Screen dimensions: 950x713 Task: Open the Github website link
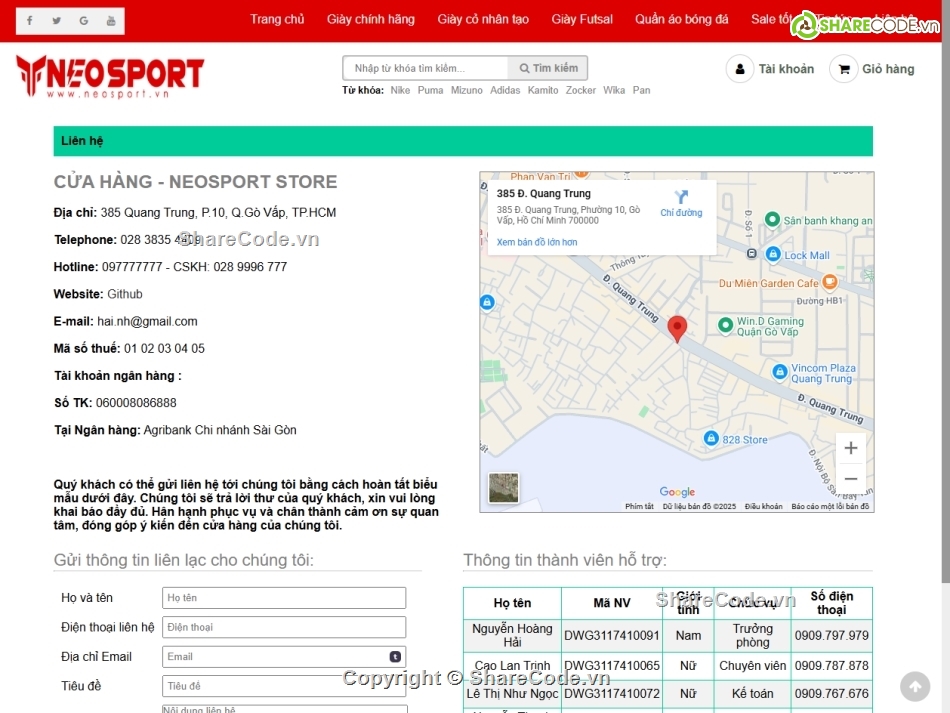[125, 294]
